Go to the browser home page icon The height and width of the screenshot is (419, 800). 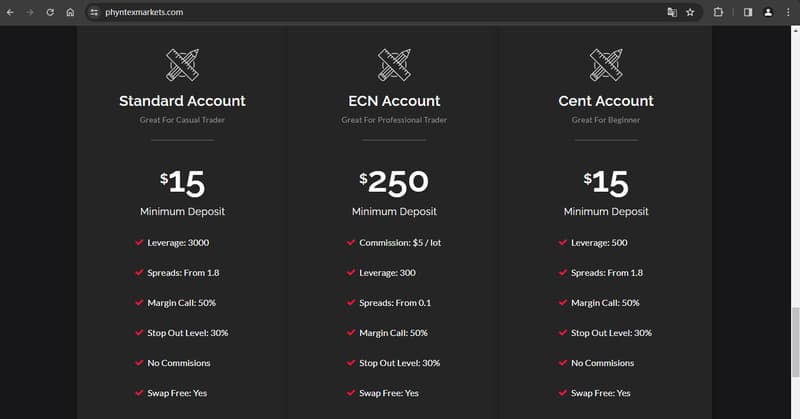(x=70, y=12)
